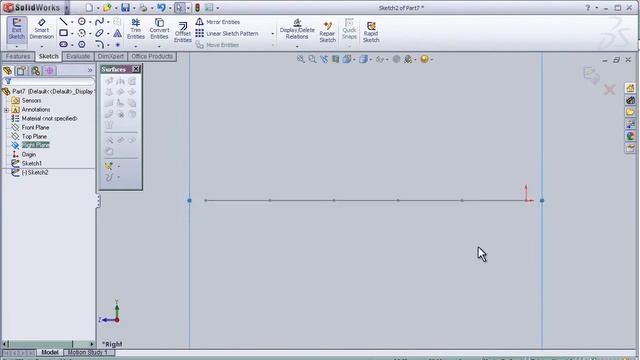Click Linear Sketch Pattern
The width and height of the screenshot is (640, 360).
[x=227, y=33]
